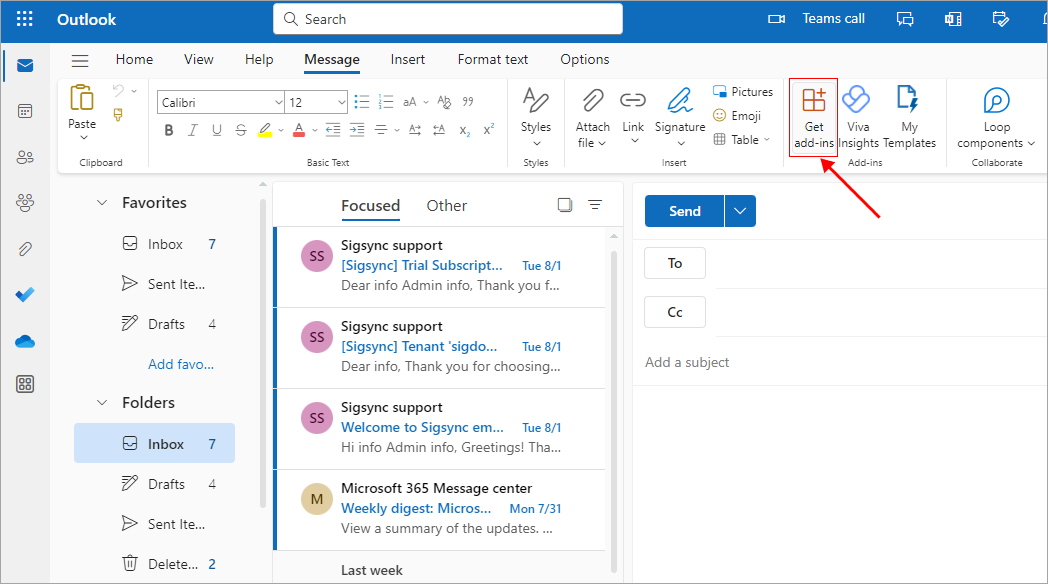Click the yellow text highlight color button
This screenshot has width=1048, height=584.
pyautogui.click(x=265, y=130)
